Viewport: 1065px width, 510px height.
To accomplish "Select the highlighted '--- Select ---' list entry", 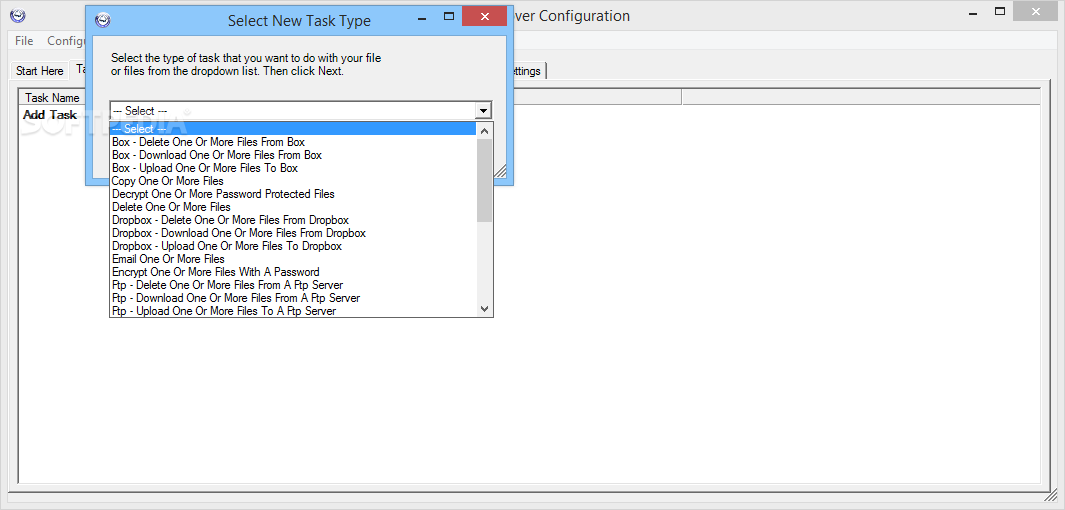I will (x=293, y=129).
